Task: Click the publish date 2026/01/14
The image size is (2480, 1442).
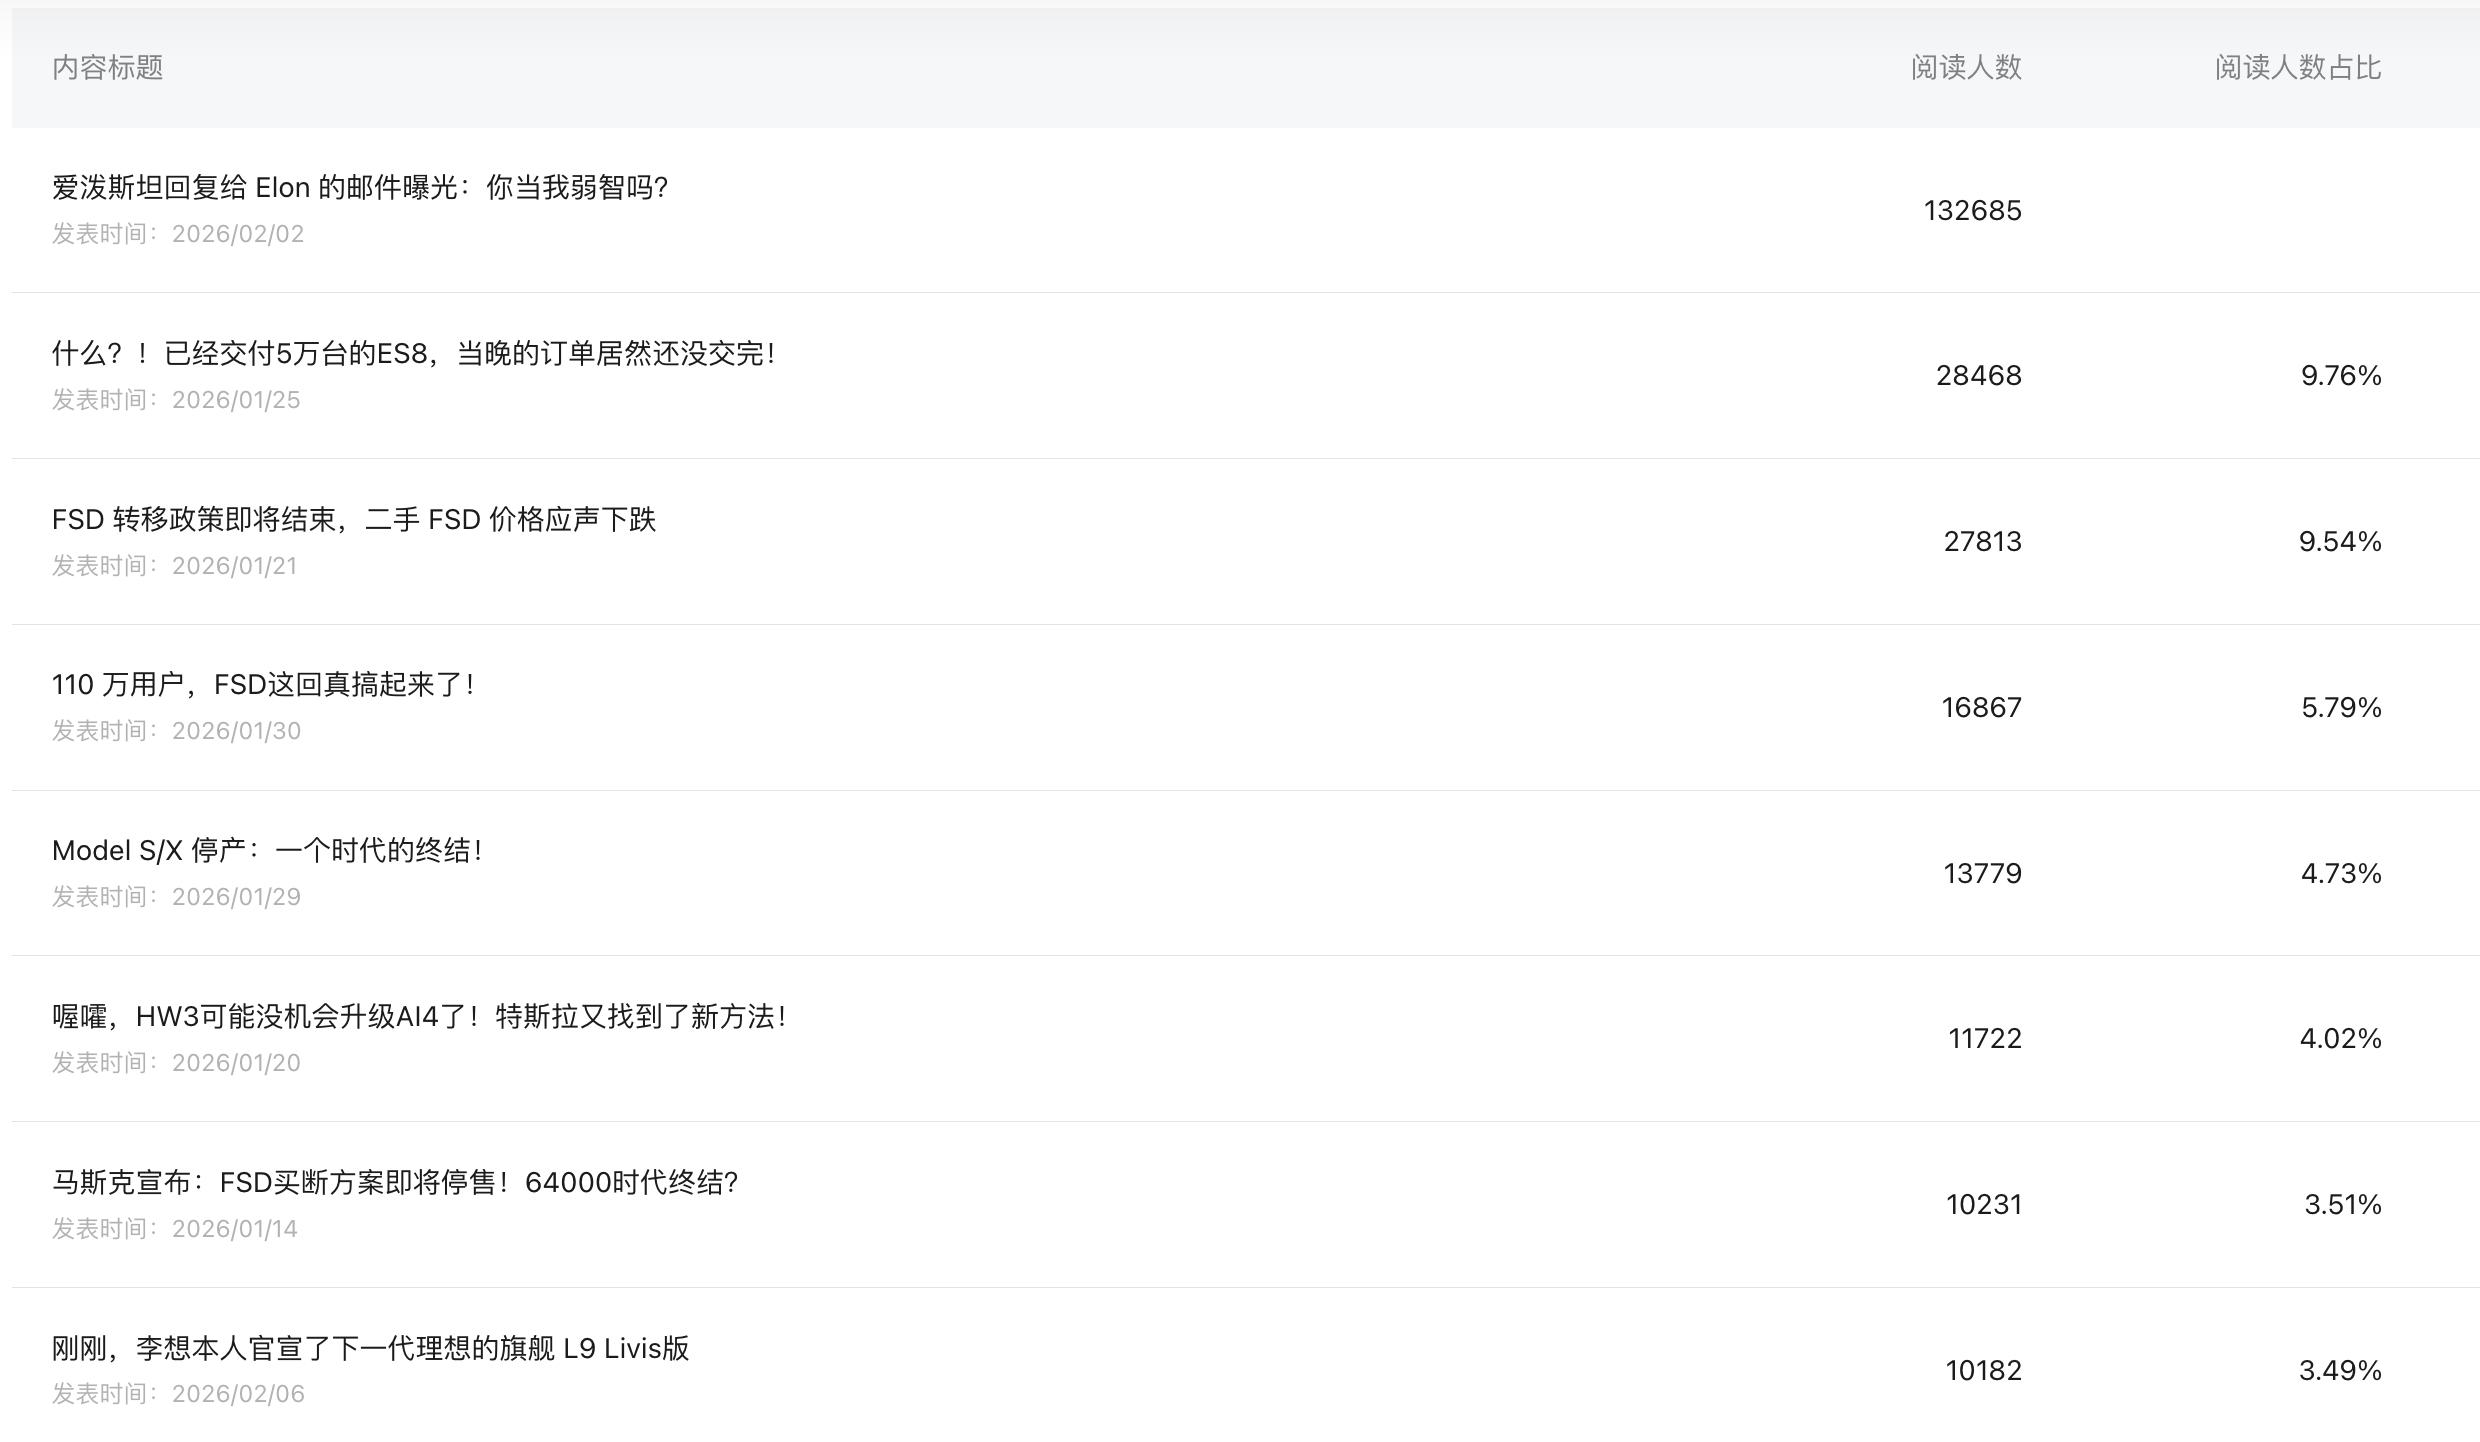Action: (x=234, y=1229)
